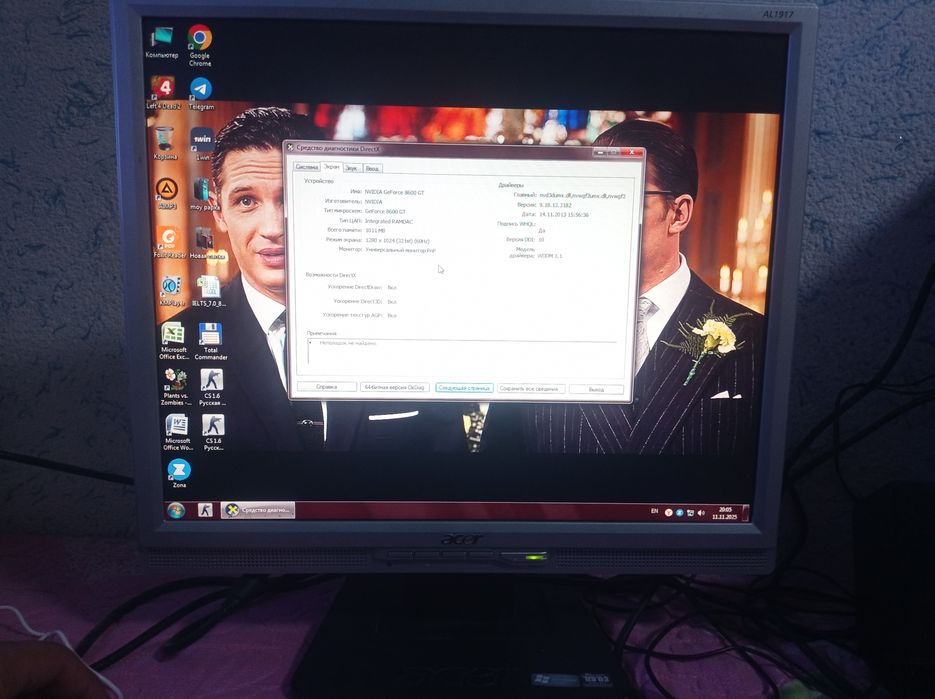The width and height of the screenshot is (935, 699).
Task: Close the DirectX diagnostic window
Action: click(x=631, y=153)
